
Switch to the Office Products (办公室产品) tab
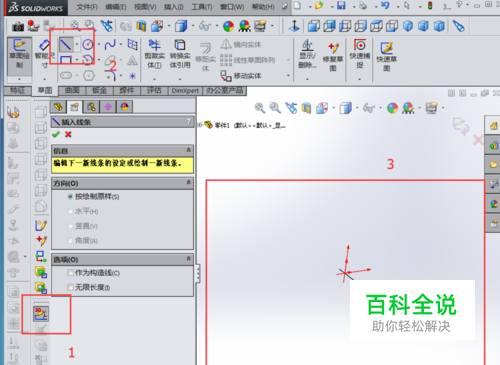(x=225, y=90)
